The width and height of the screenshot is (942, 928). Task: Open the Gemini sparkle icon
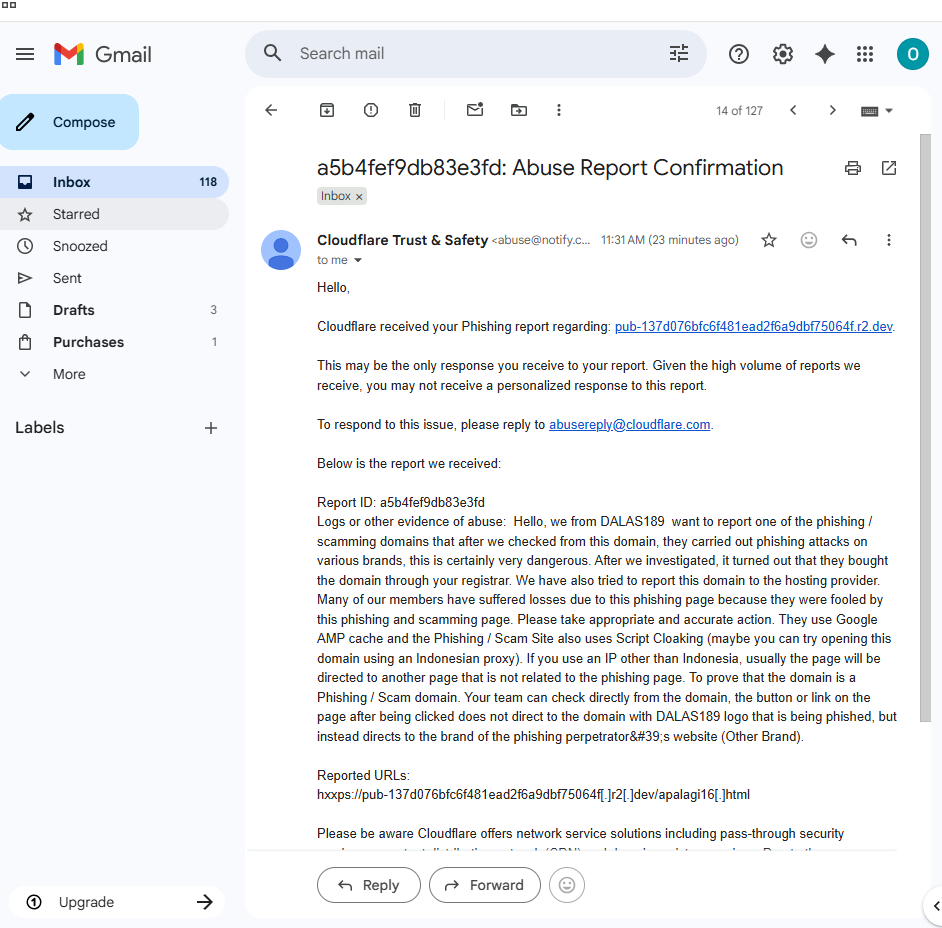[x=824, y=54]
